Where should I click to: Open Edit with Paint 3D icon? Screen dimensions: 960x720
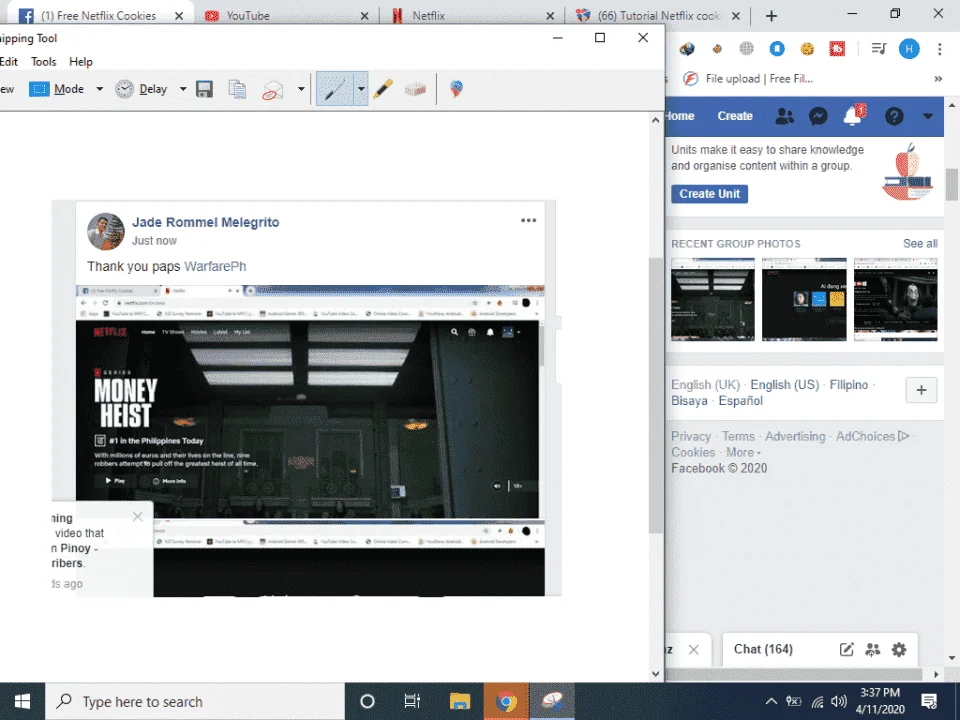click(x=456, y=89)
